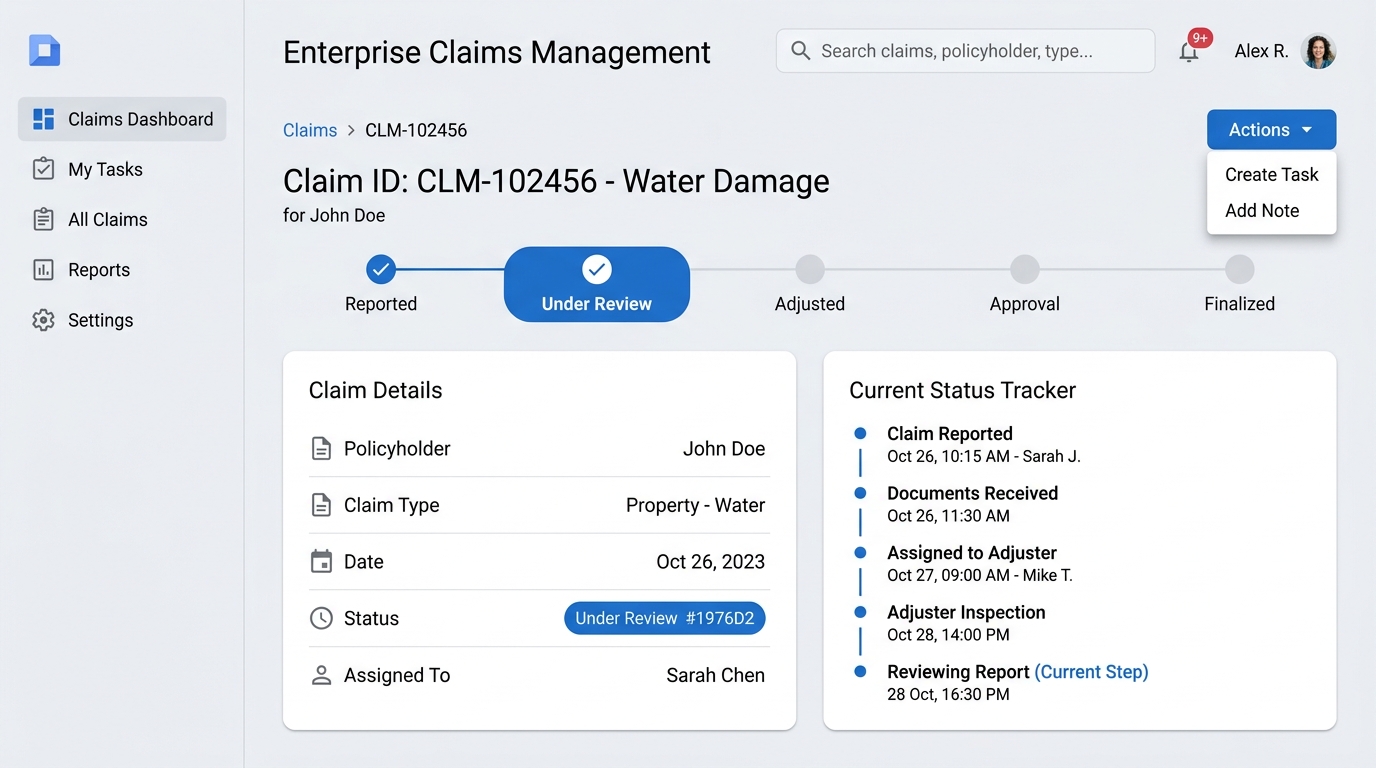The height and width of the screenshot is (768, 1376).
Task: Click the Finalized step label
Action: [x=1239, y=304]
